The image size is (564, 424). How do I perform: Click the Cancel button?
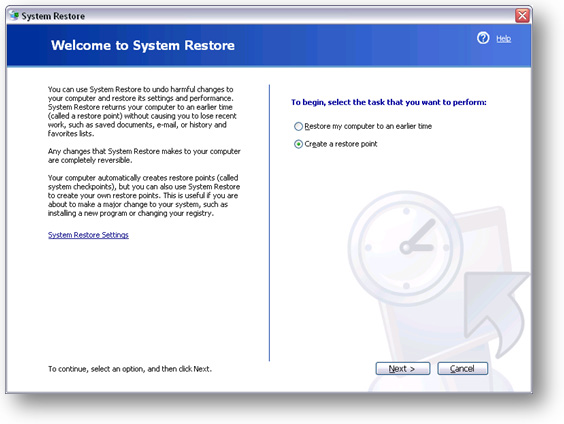click(463, 369)
